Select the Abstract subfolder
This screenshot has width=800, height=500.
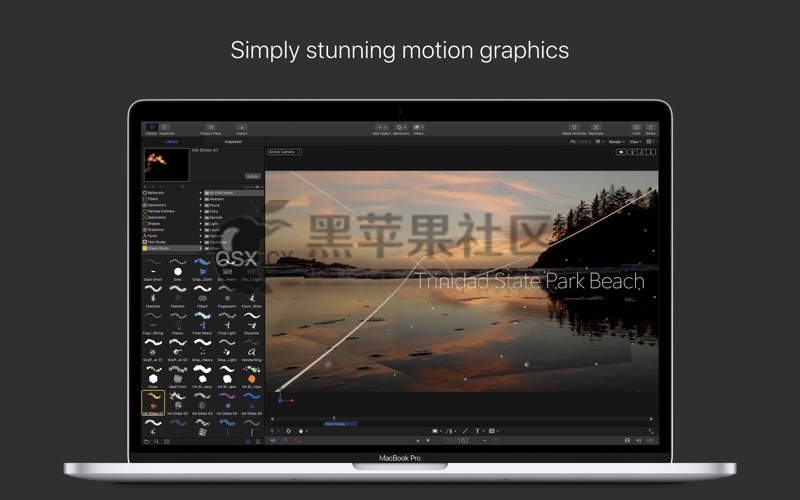coord(234,199)
